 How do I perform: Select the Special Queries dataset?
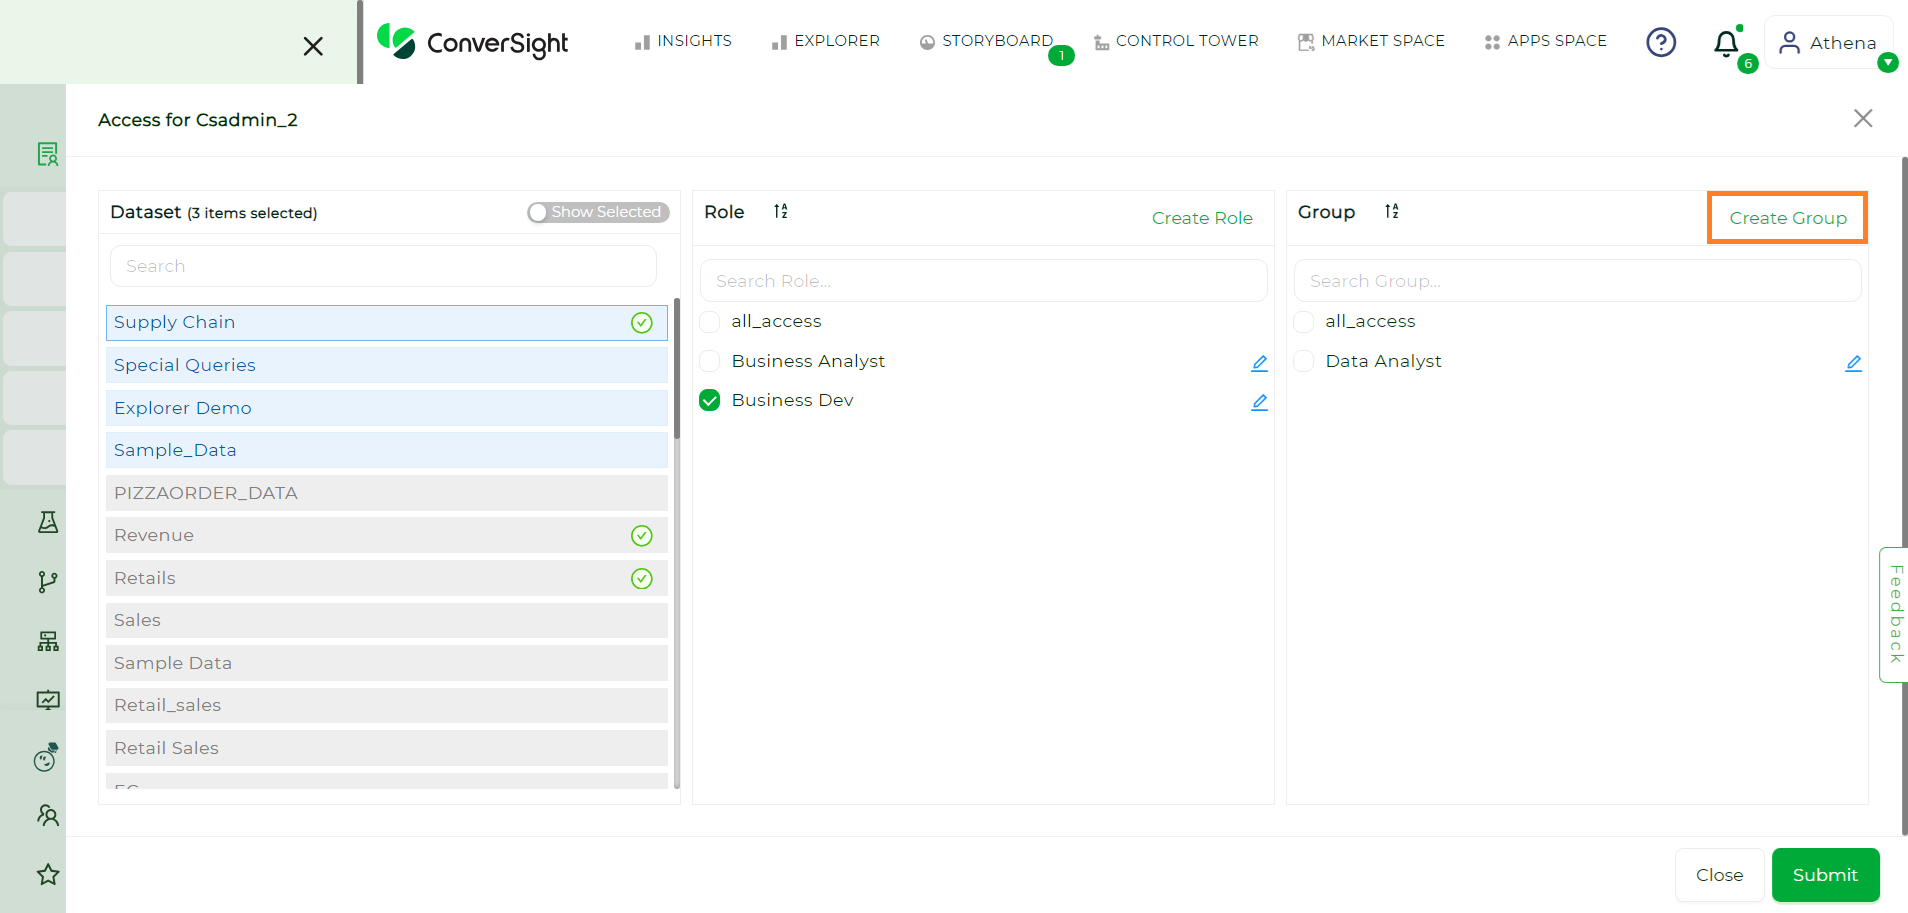point(387,365)
